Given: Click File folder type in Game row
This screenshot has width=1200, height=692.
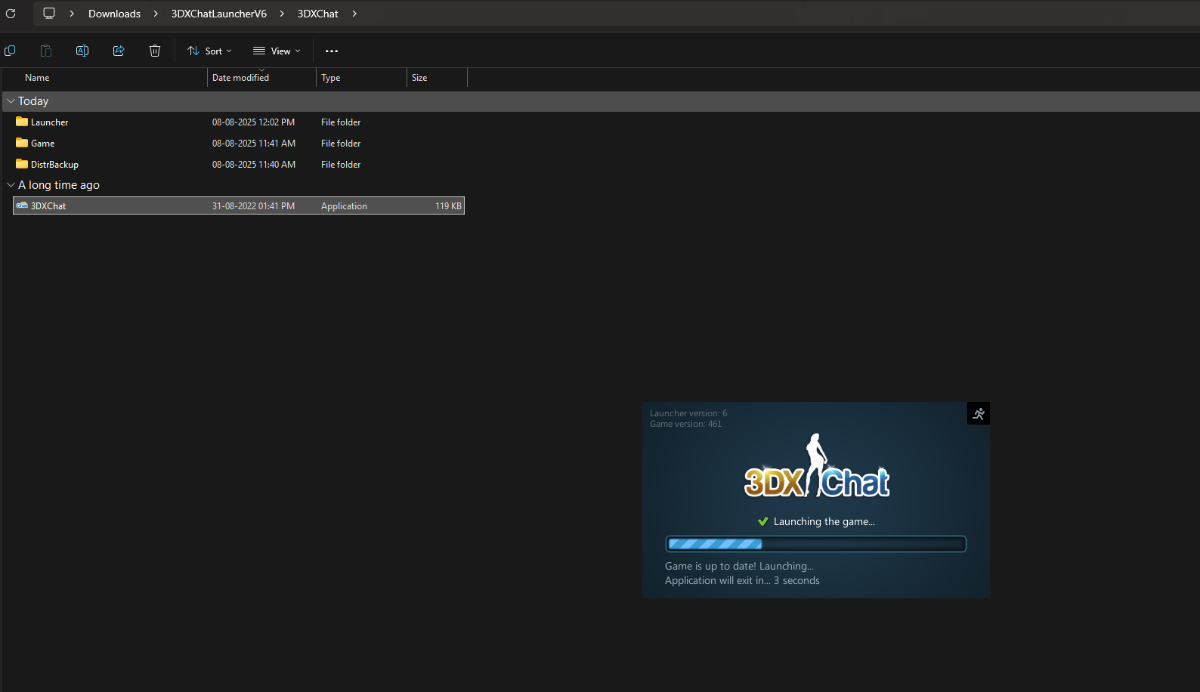Looking at the screenshot, I should pos(341,143).
